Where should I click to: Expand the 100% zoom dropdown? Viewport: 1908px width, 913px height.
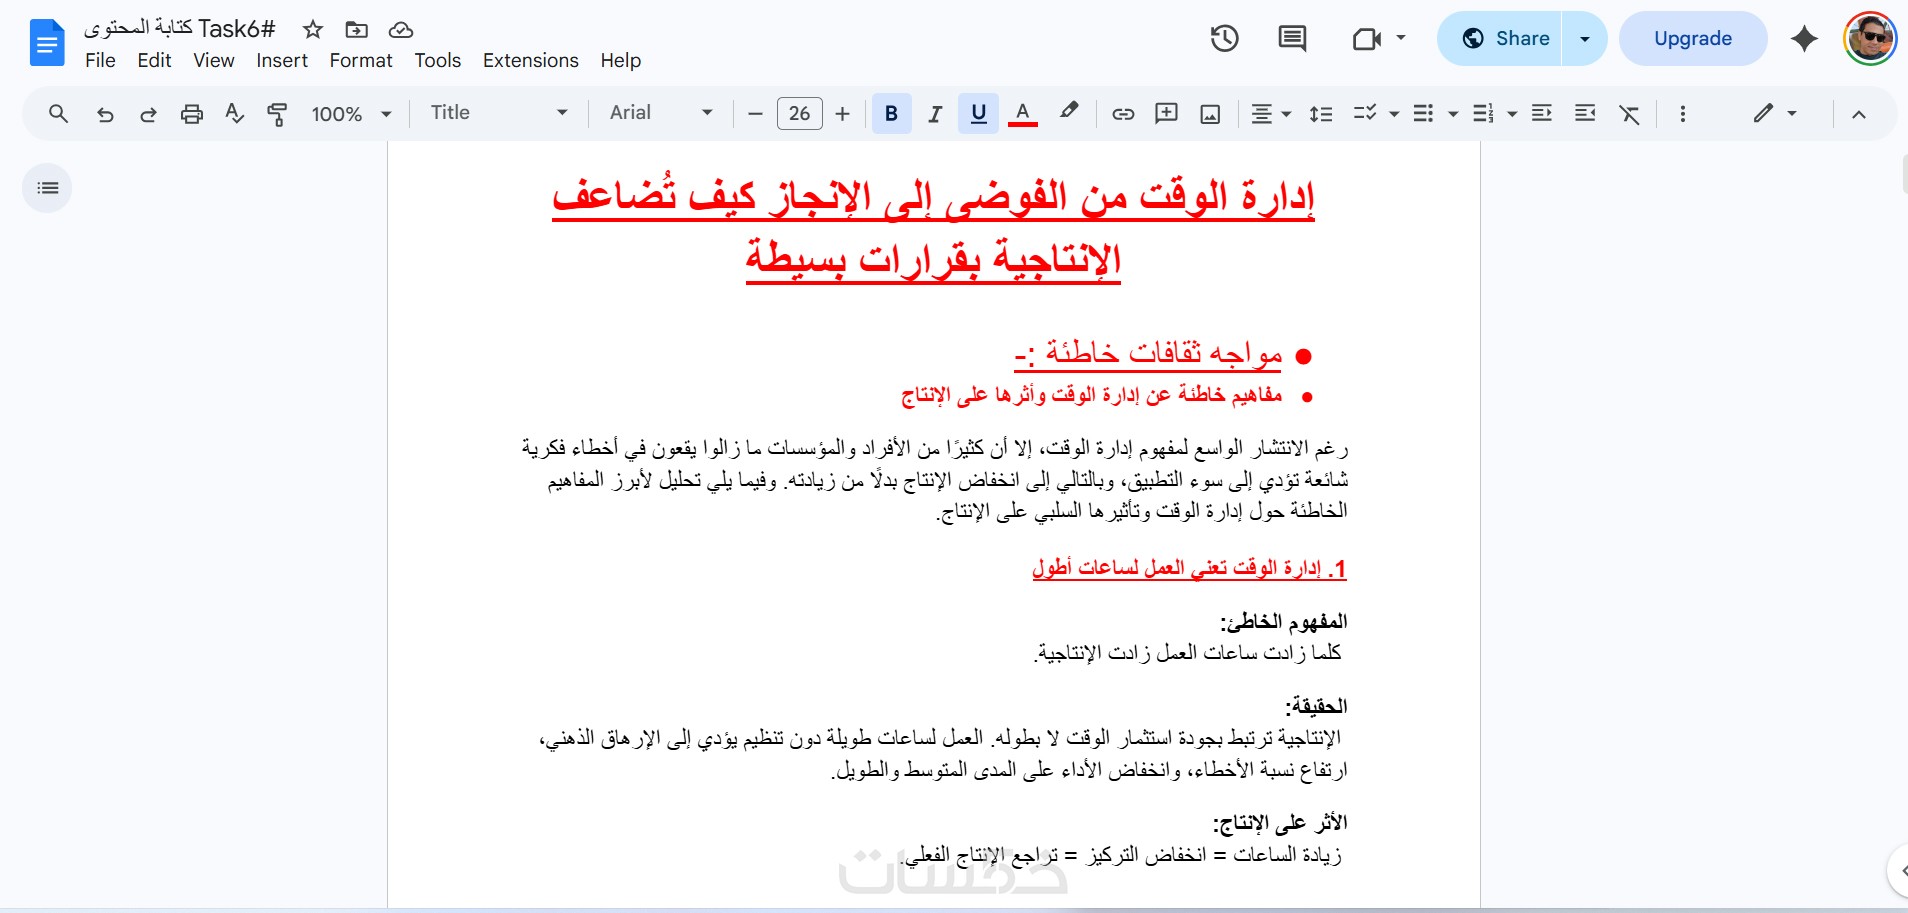[351, 114]
